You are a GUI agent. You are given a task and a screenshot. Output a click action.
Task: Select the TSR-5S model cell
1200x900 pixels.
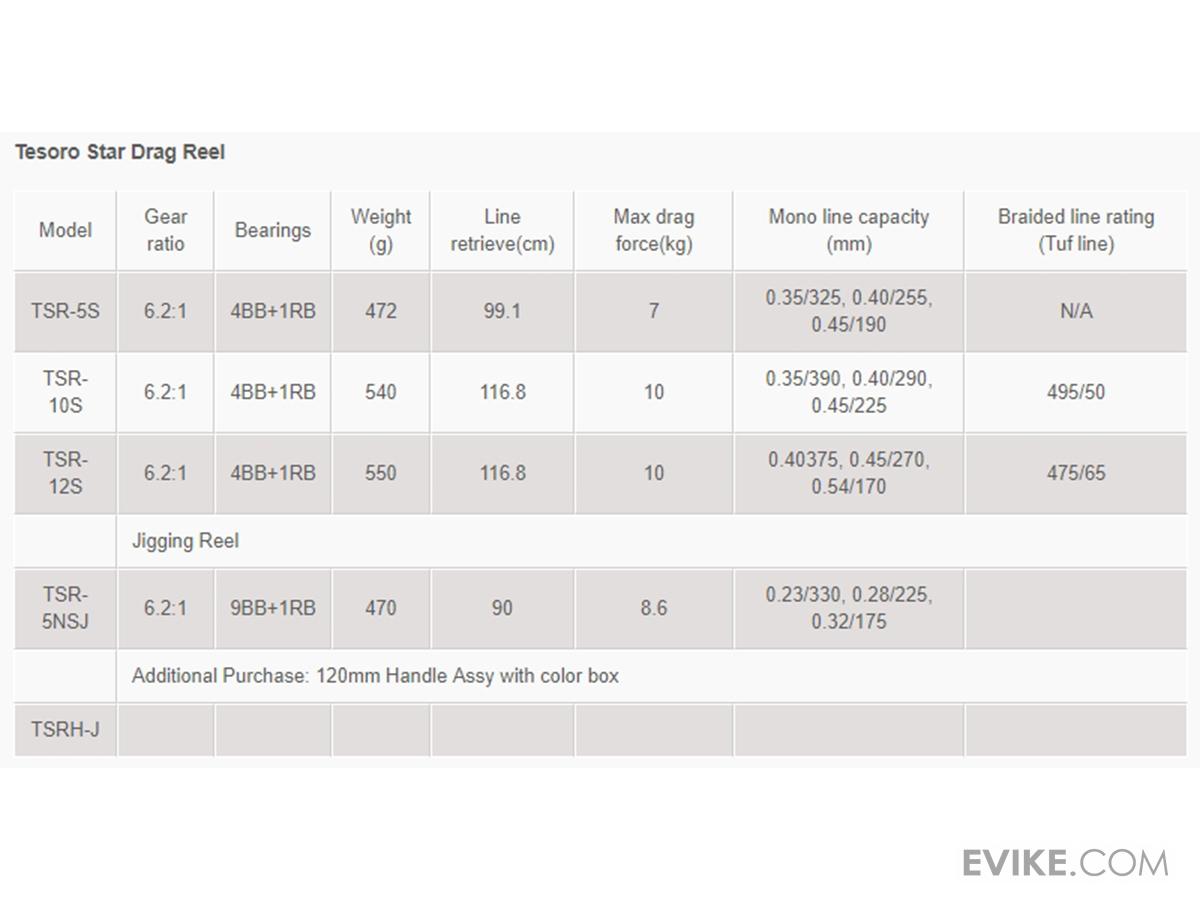tap(65, 311)
